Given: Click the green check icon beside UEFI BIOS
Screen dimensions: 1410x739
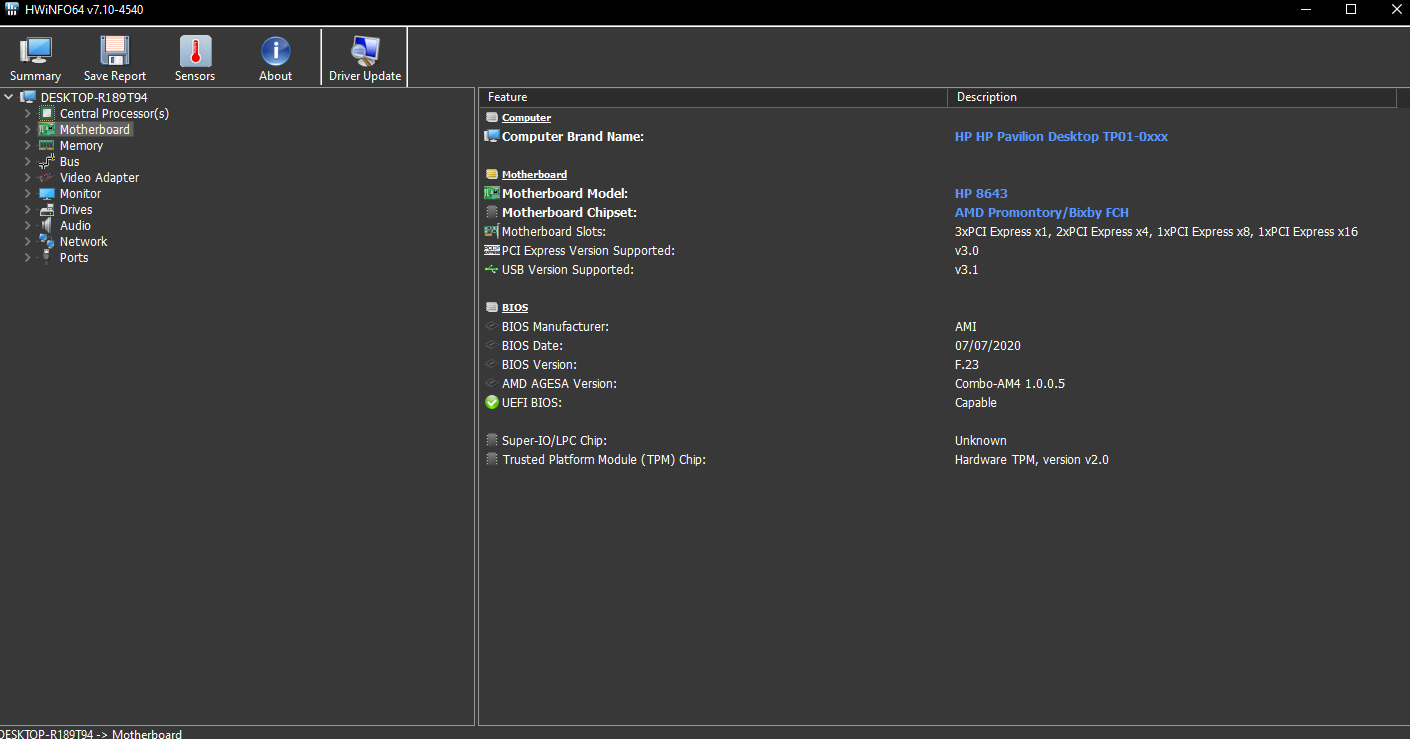Looking at the screenshot, I should click(491, 402).
